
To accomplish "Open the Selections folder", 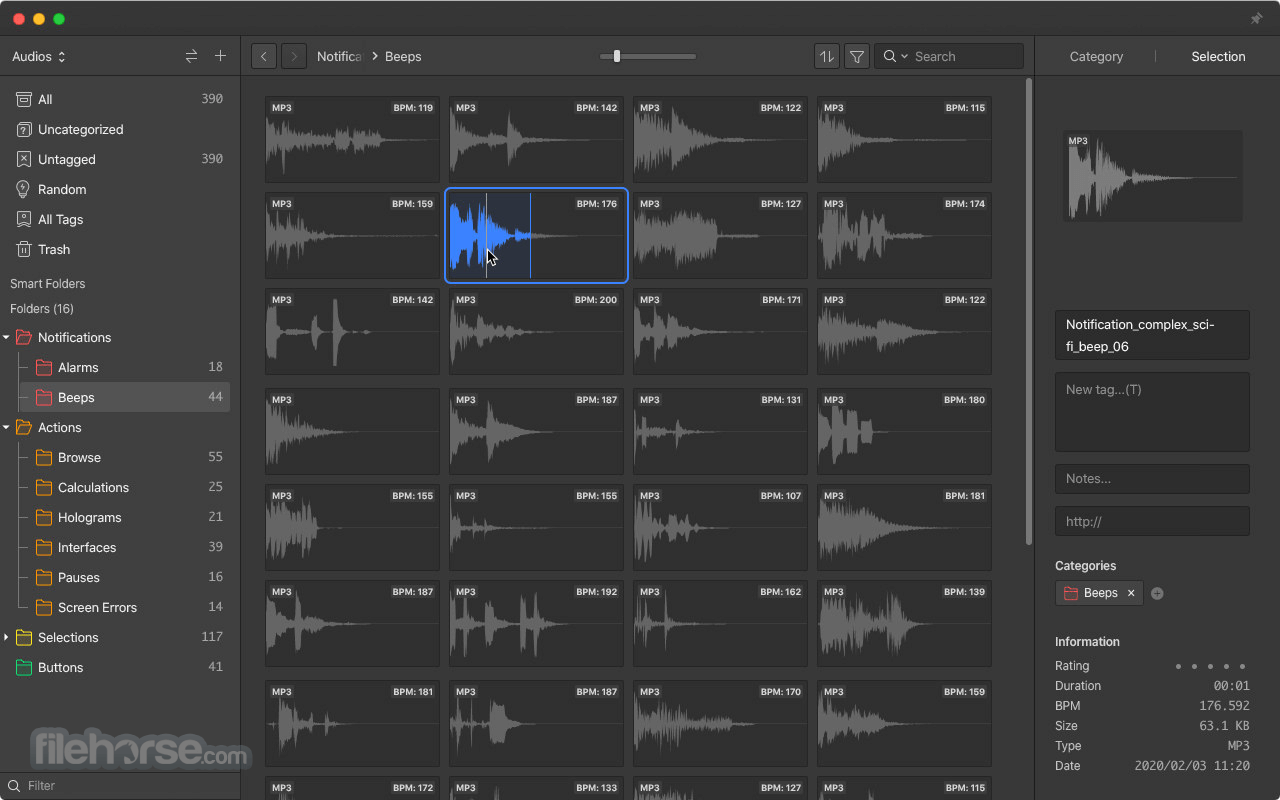I will coord(120,637).
